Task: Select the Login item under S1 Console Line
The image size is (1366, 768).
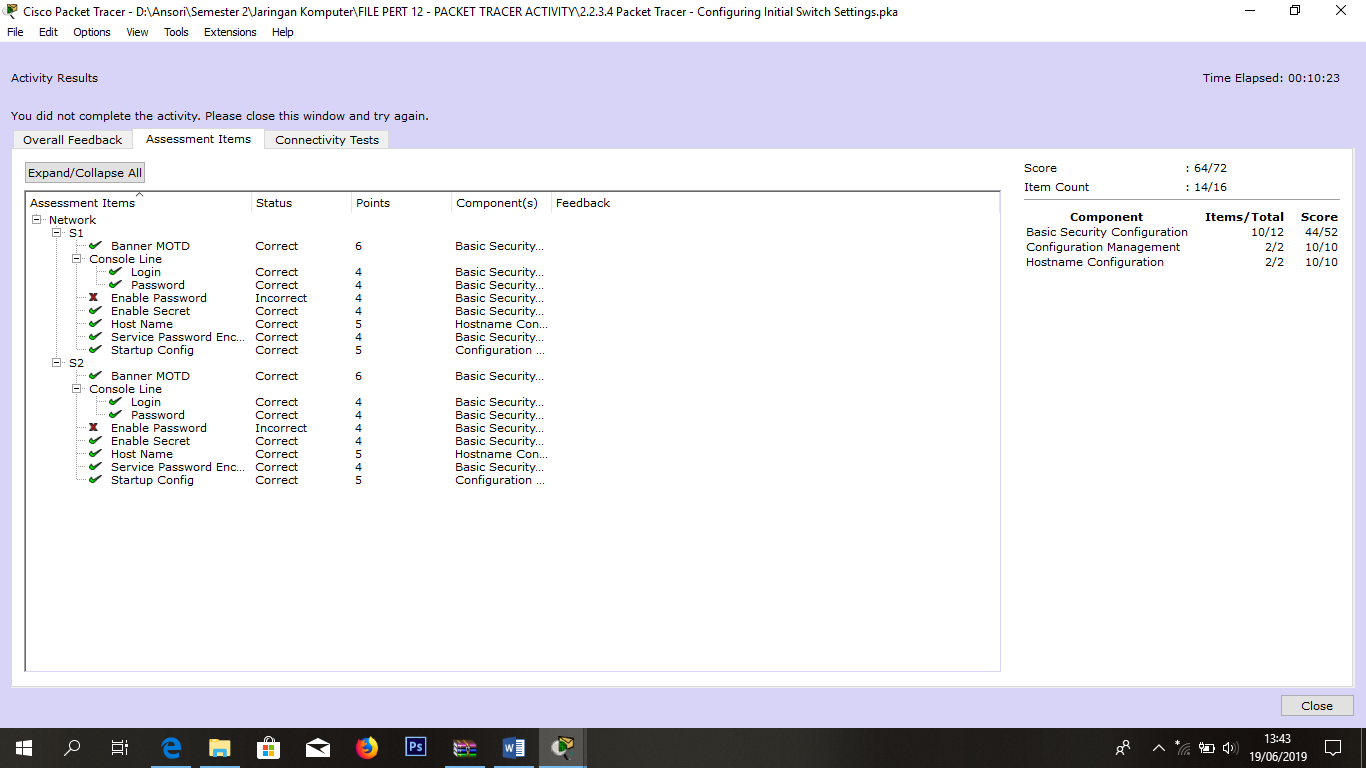Action: (146, 272)
